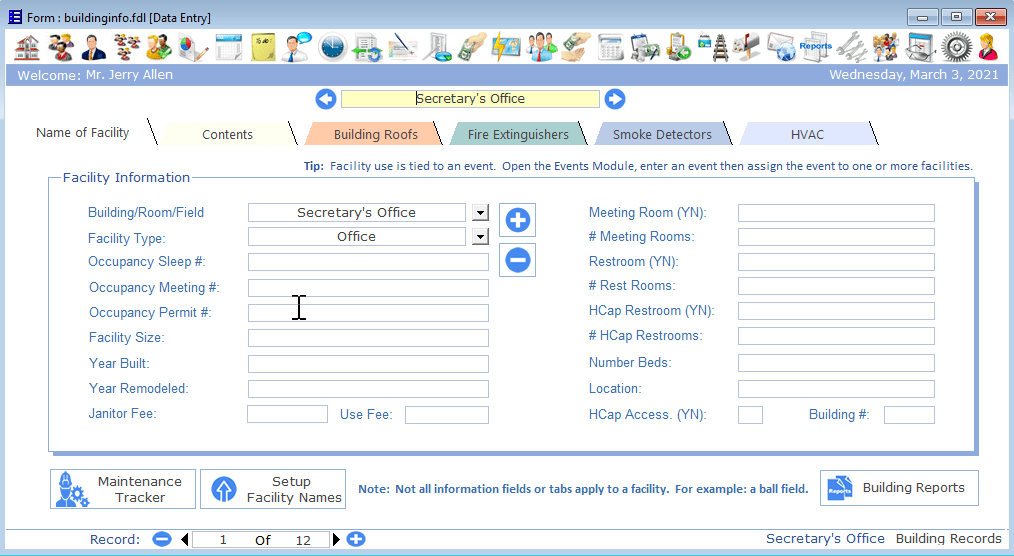Click the Use Fee field
The image size is (1014, 556).
point(447,414)
